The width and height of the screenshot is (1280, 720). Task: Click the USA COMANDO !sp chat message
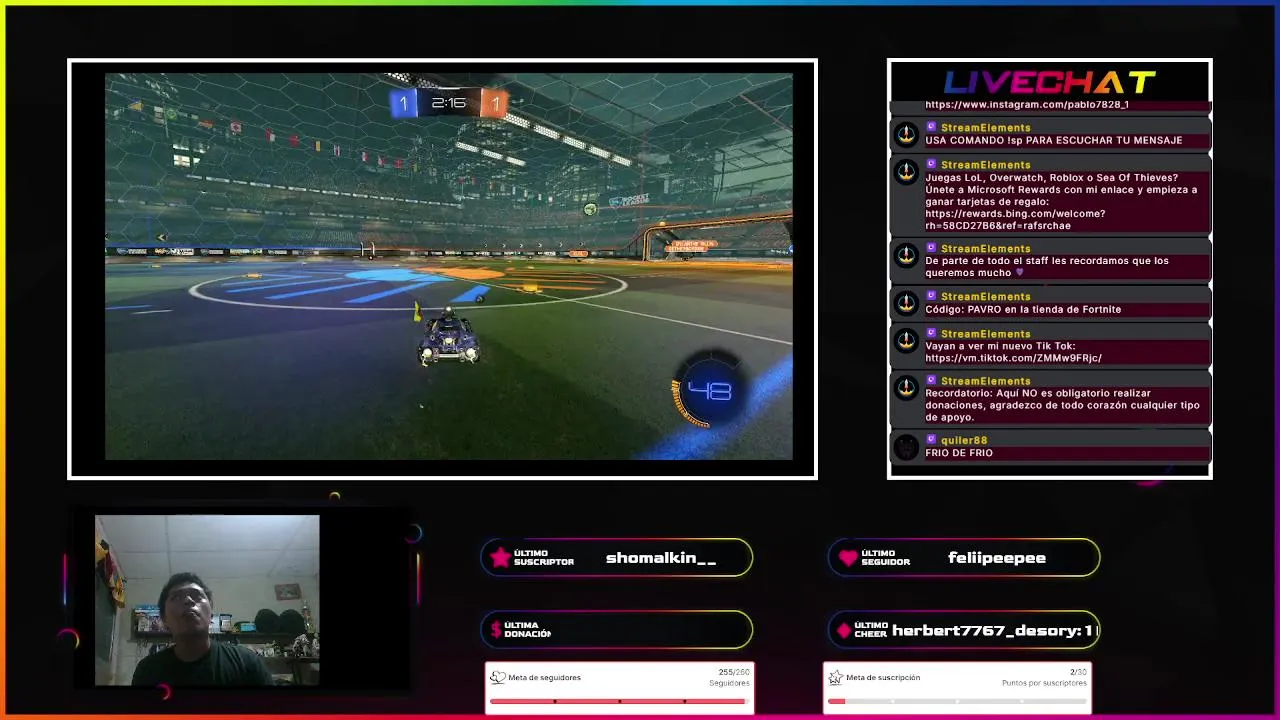(x=1054, y=141)
